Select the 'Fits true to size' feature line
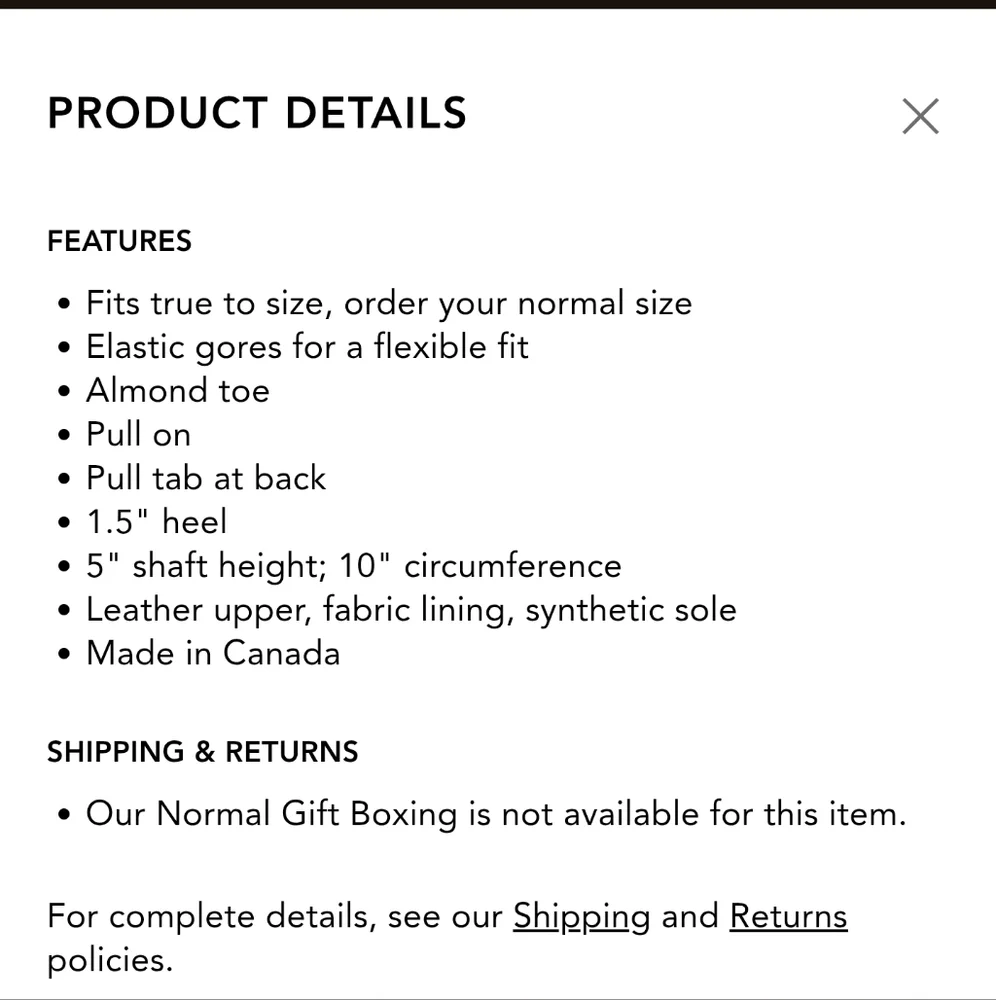 pos(388,303)
